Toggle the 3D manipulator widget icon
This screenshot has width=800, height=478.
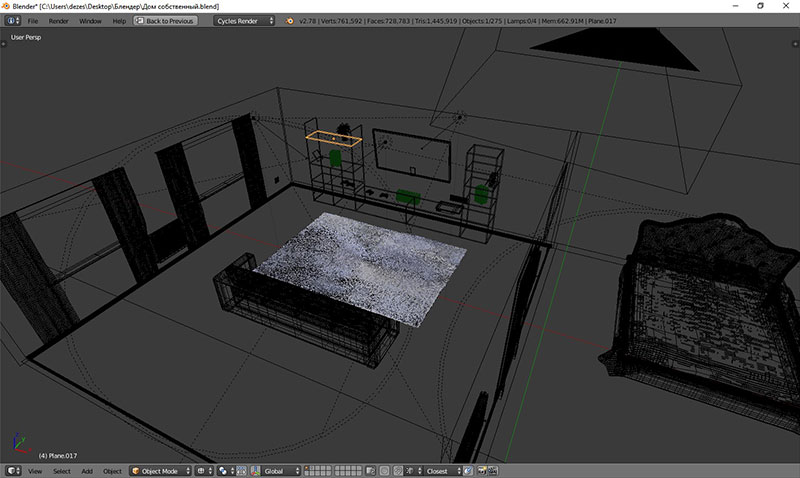(x=243, y=470)
